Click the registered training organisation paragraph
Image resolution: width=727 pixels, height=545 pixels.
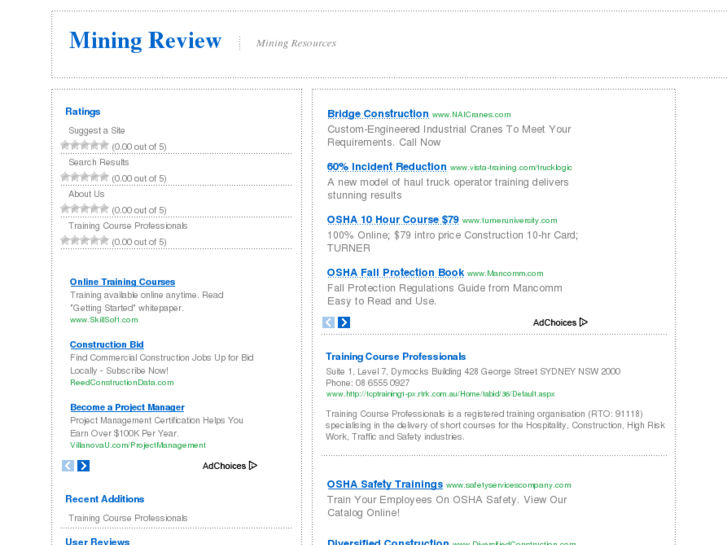click(x=495, y=425)
